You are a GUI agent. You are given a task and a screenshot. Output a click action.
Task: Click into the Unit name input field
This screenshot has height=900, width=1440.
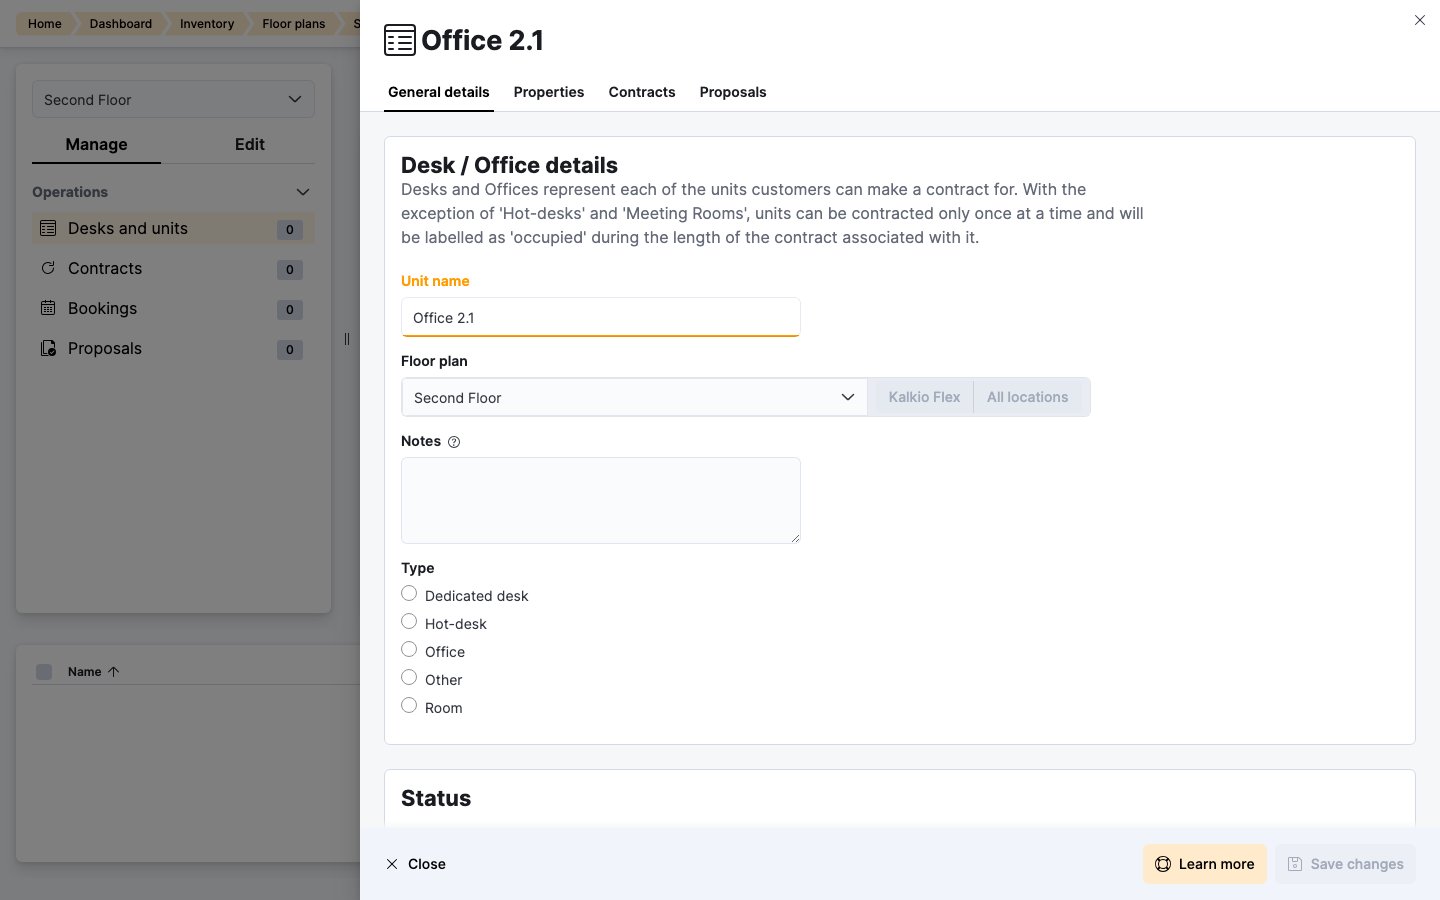[x=600, y=317]
